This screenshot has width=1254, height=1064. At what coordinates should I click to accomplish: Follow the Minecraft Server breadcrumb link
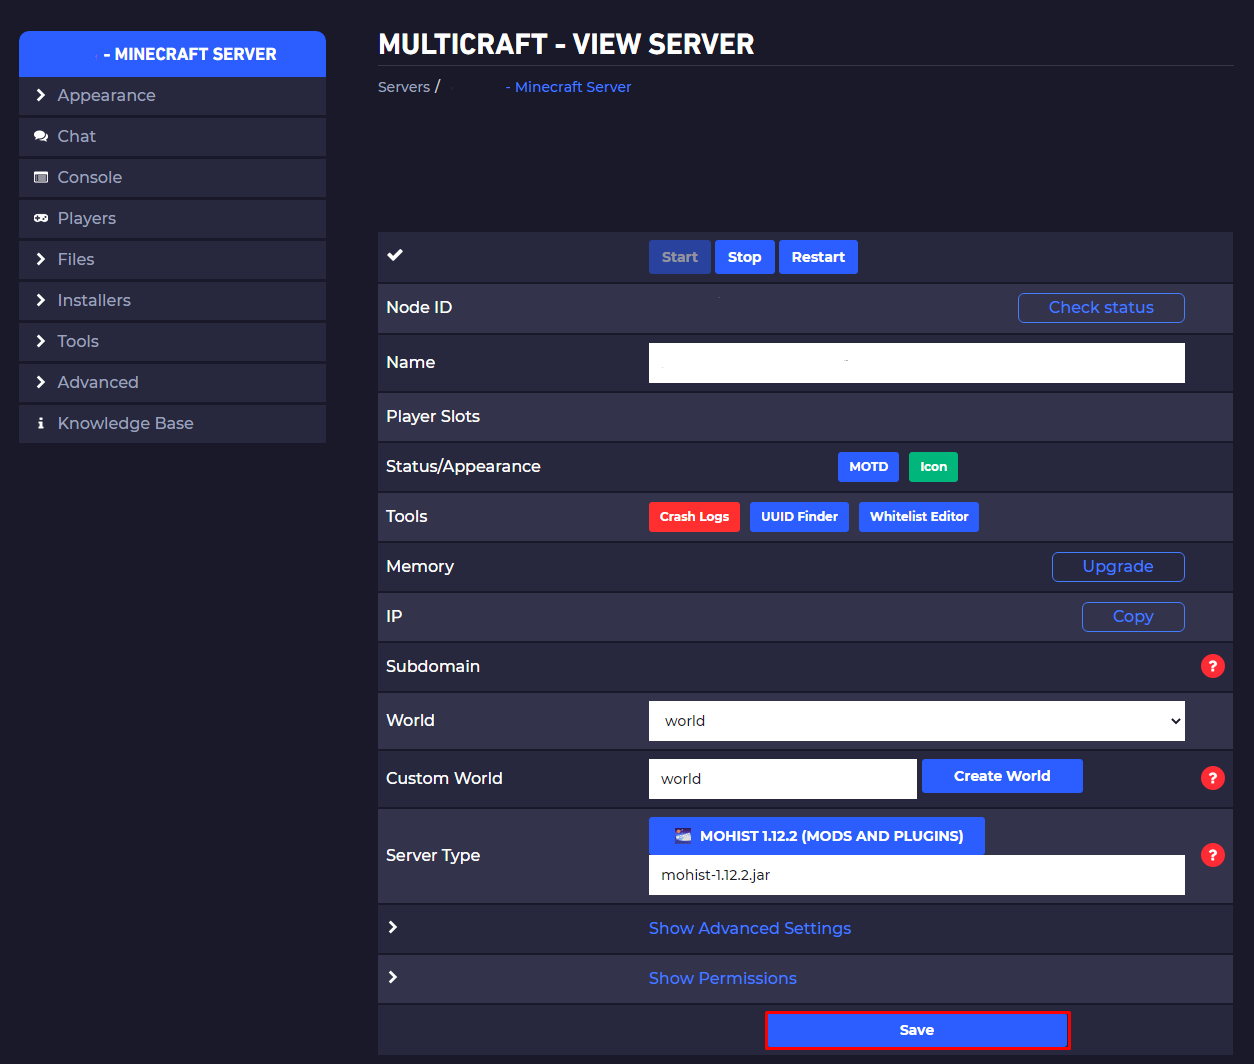coord(572,87)
